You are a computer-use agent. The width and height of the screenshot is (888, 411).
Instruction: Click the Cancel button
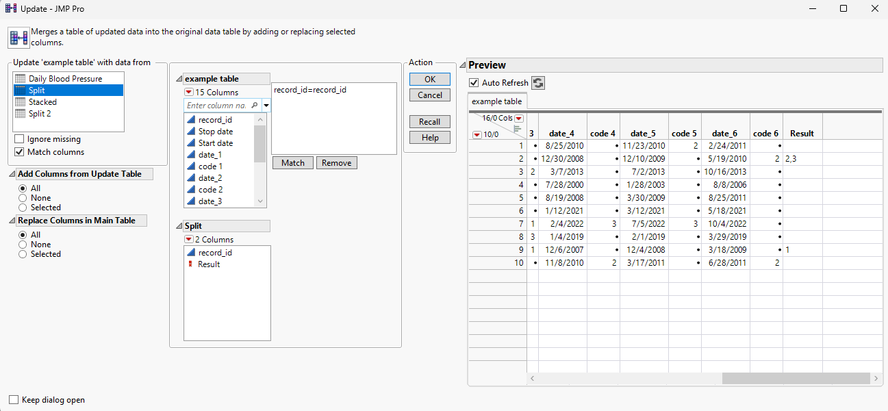click(x=430, y=95)
